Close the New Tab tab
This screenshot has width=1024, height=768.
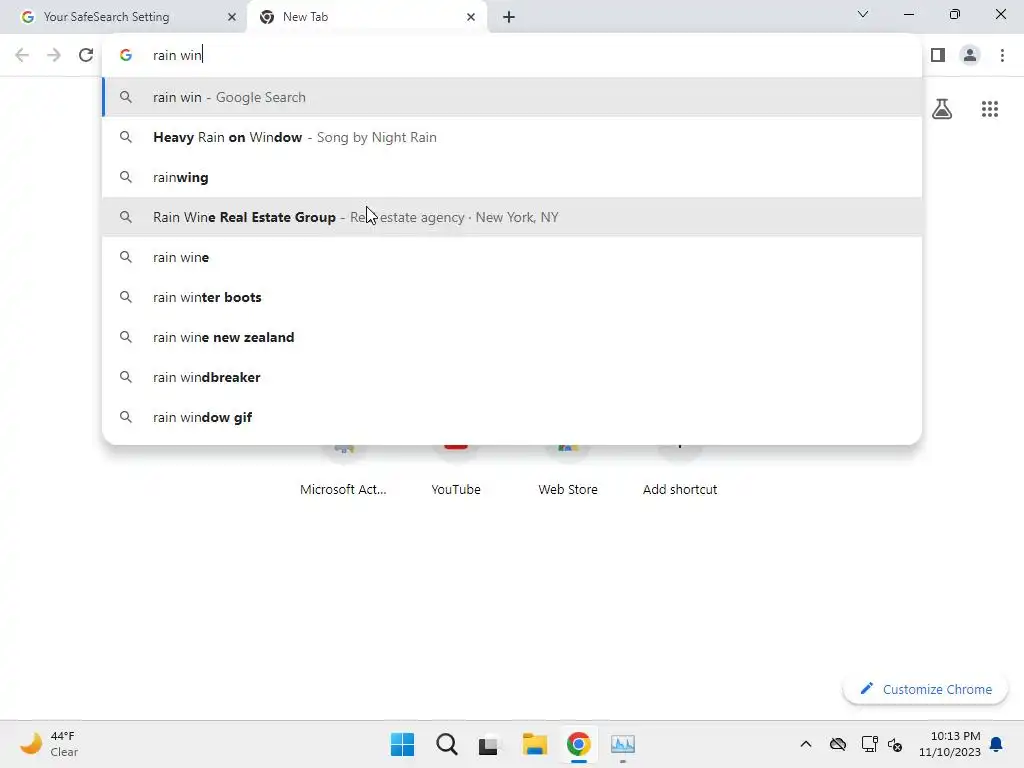[471, 17]
